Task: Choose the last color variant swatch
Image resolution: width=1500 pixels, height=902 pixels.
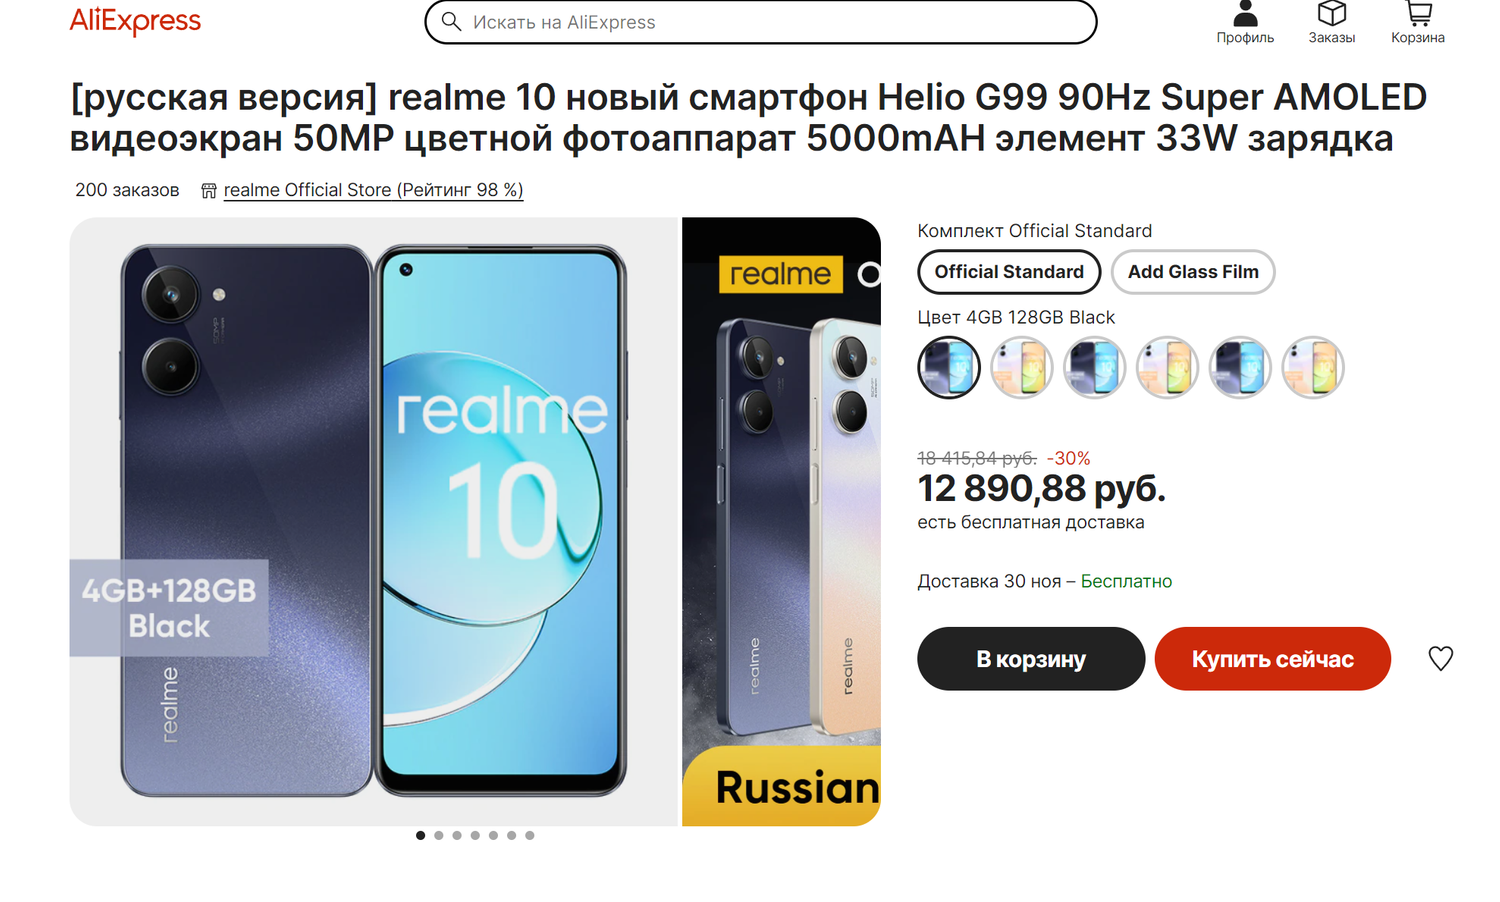Action: coord(1313,367)
